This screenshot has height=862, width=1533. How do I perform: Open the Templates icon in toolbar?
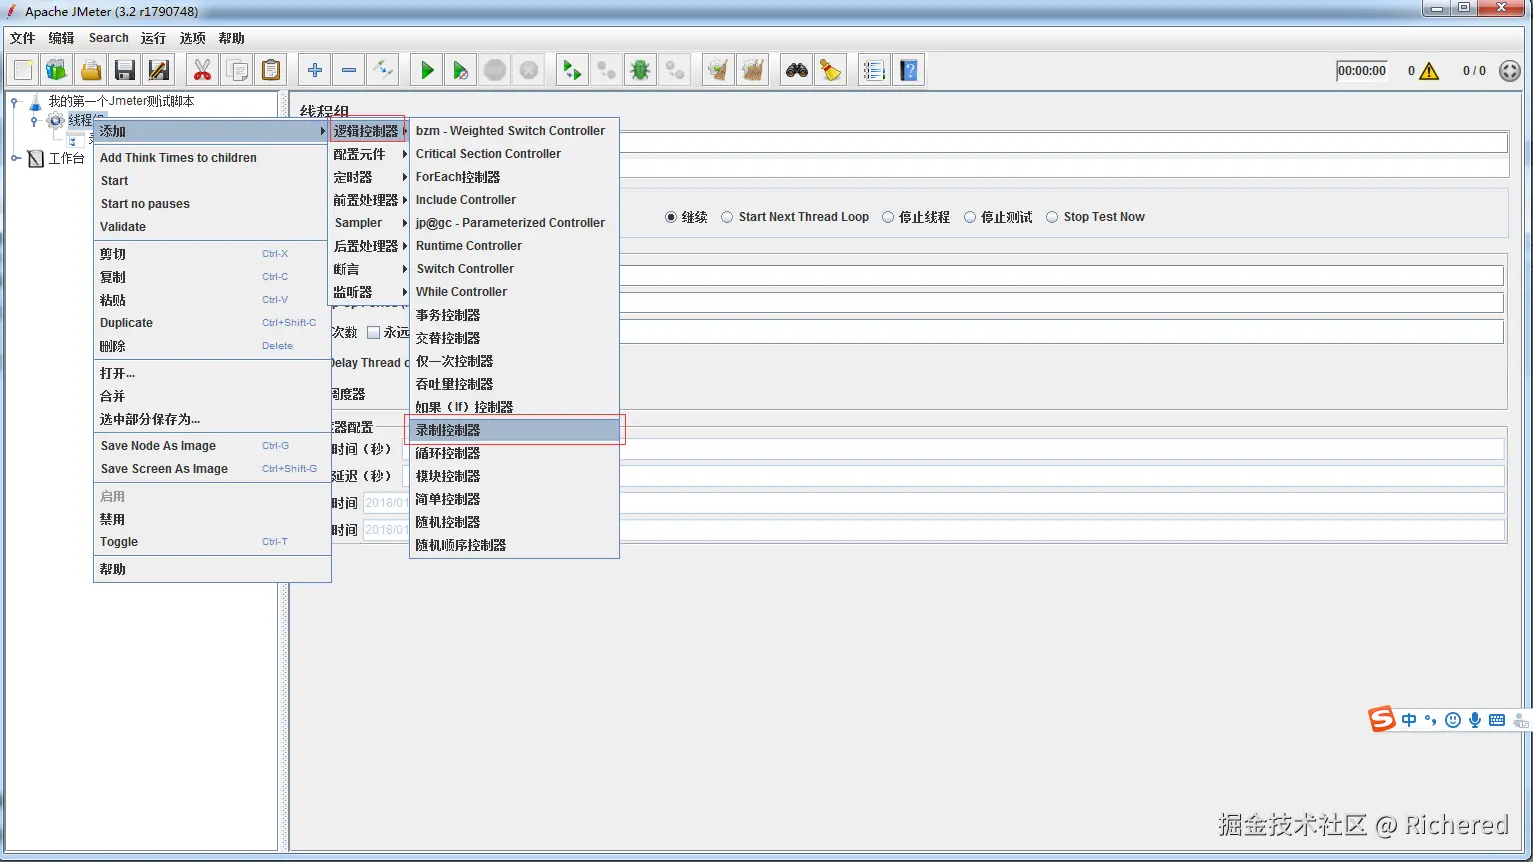(x=57, y=70)
